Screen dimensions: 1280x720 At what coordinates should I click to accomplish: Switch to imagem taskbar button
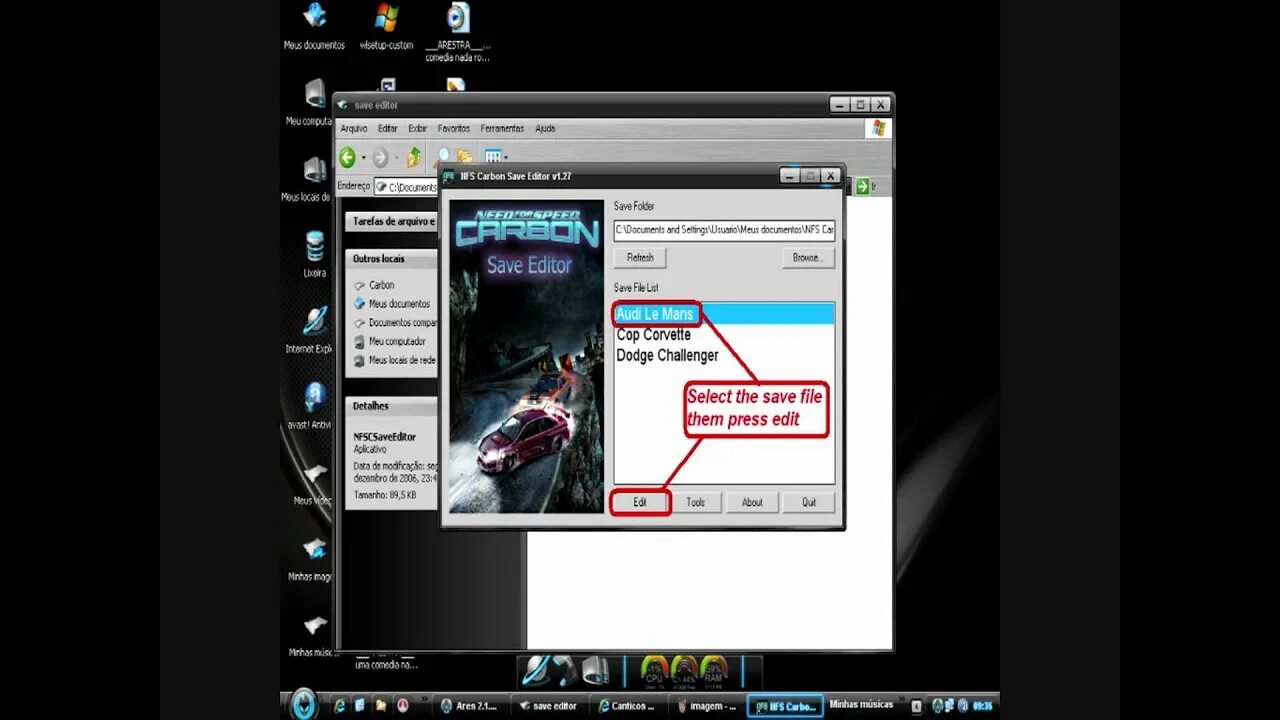[x=706, y=706]
